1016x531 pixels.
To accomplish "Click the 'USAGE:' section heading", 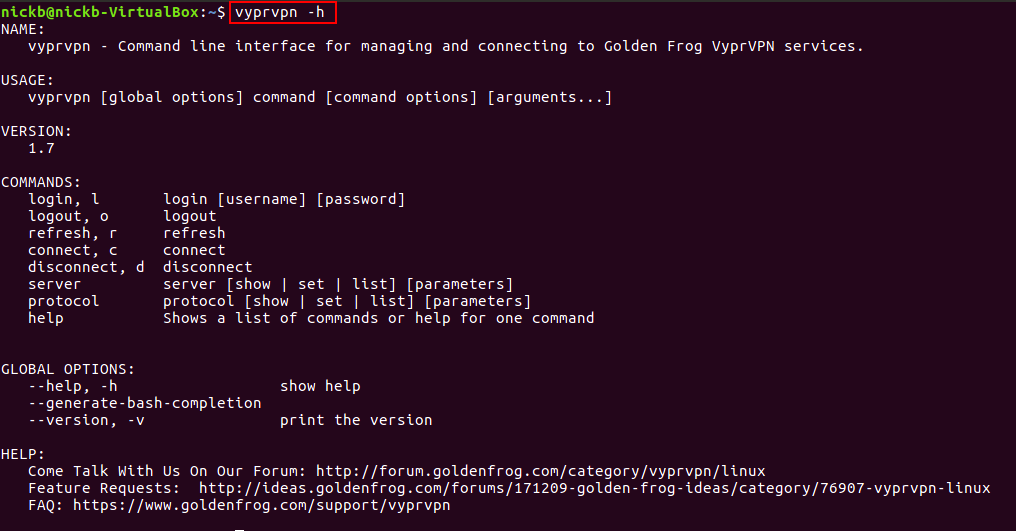I will [x=28, y=80].
